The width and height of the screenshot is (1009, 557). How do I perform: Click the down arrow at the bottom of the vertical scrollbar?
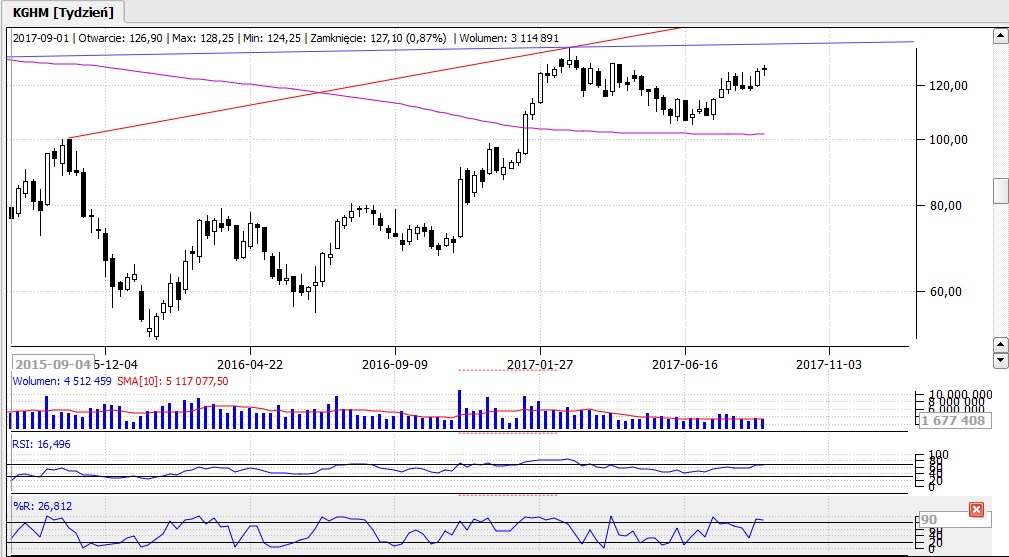[x=999, y=359]
